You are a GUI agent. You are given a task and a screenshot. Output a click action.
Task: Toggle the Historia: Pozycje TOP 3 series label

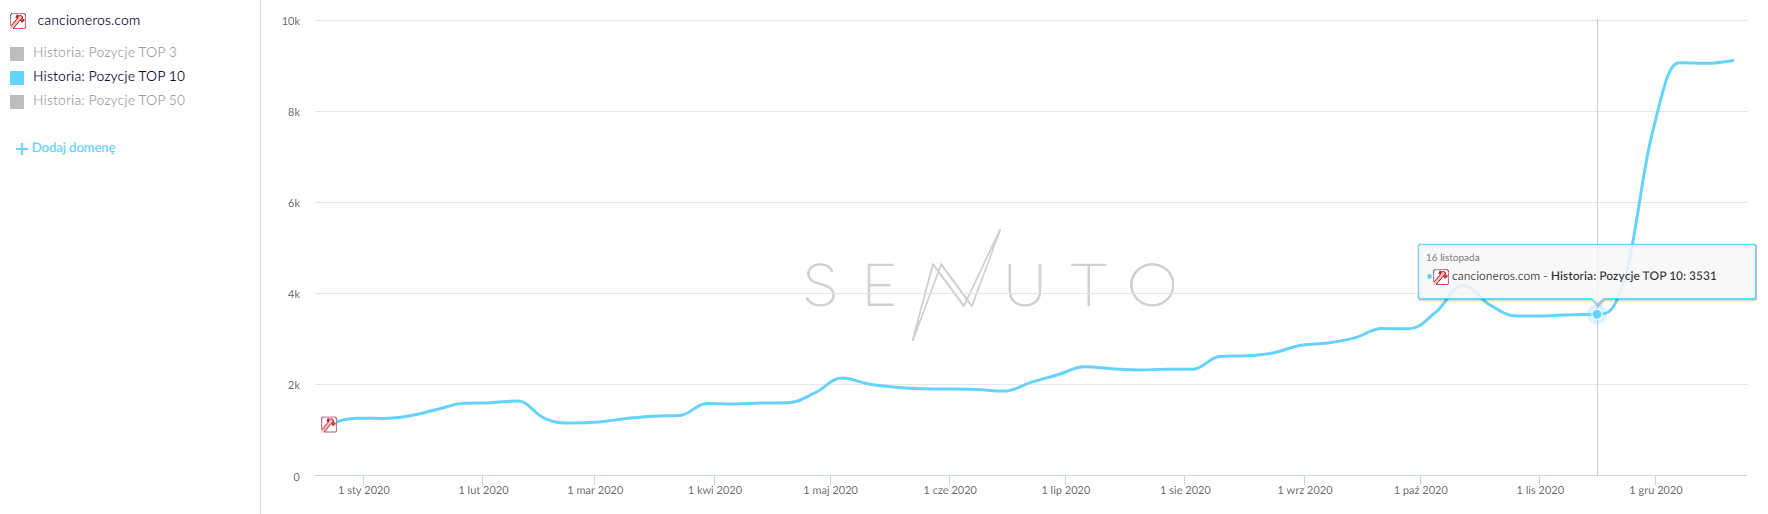(x=104, y=52)
